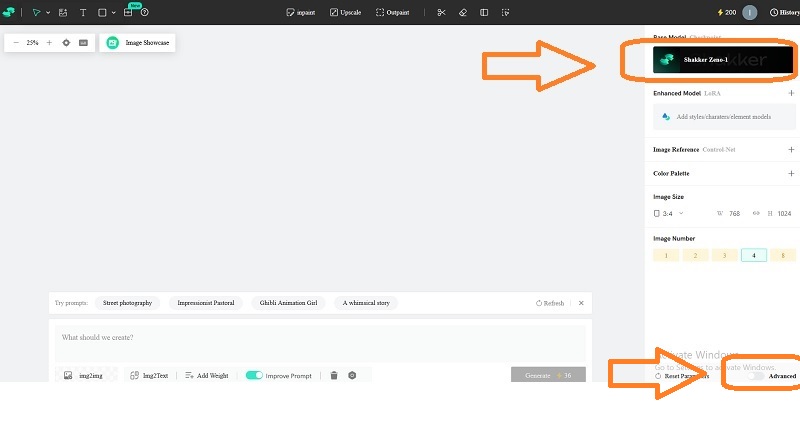Click the scissors cut icon
The height and width of the screenshot is (442, 800).
[441, 13]
